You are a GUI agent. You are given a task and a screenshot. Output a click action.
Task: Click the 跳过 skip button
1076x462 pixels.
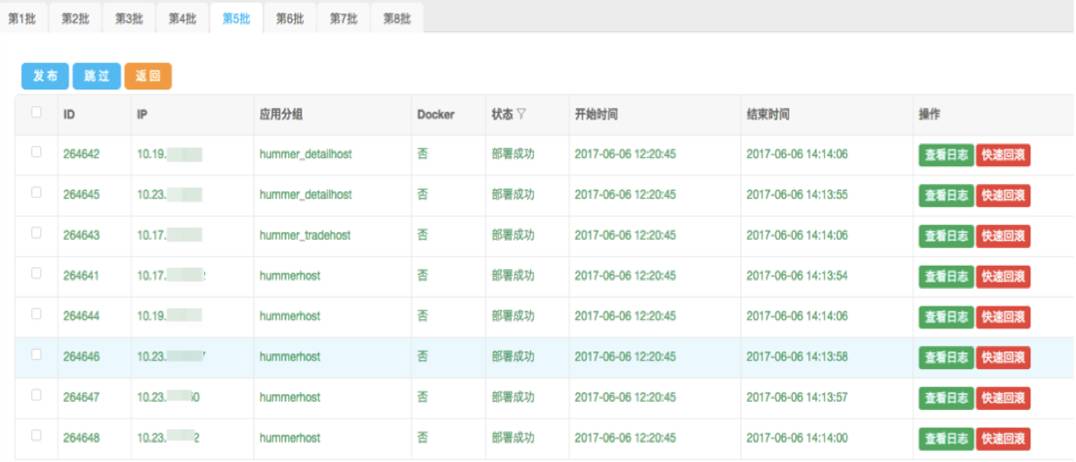click(97, 76)
